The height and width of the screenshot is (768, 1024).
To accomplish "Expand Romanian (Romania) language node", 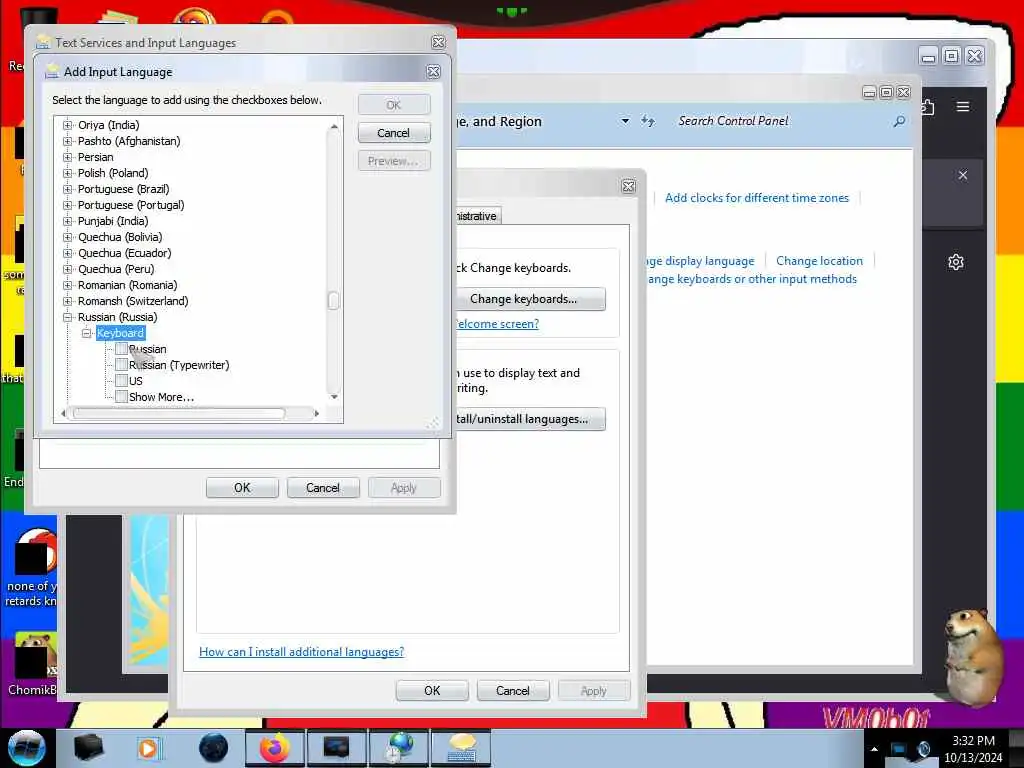I will click(67, 285).
